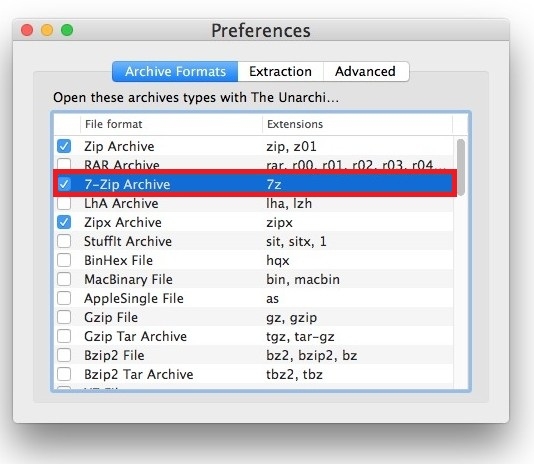Viewport: 534px width, 464px height.
Task: Tick the LhA Archive checkbox
Action: (64, 204)
